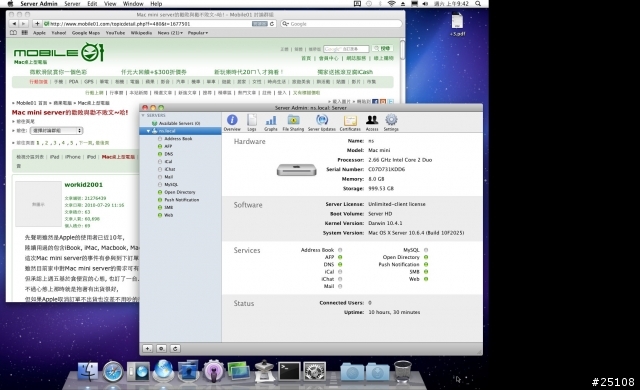Open the Downloads folder stack in Dock
The height and width of the screenshot is (390, 640).
377,372
